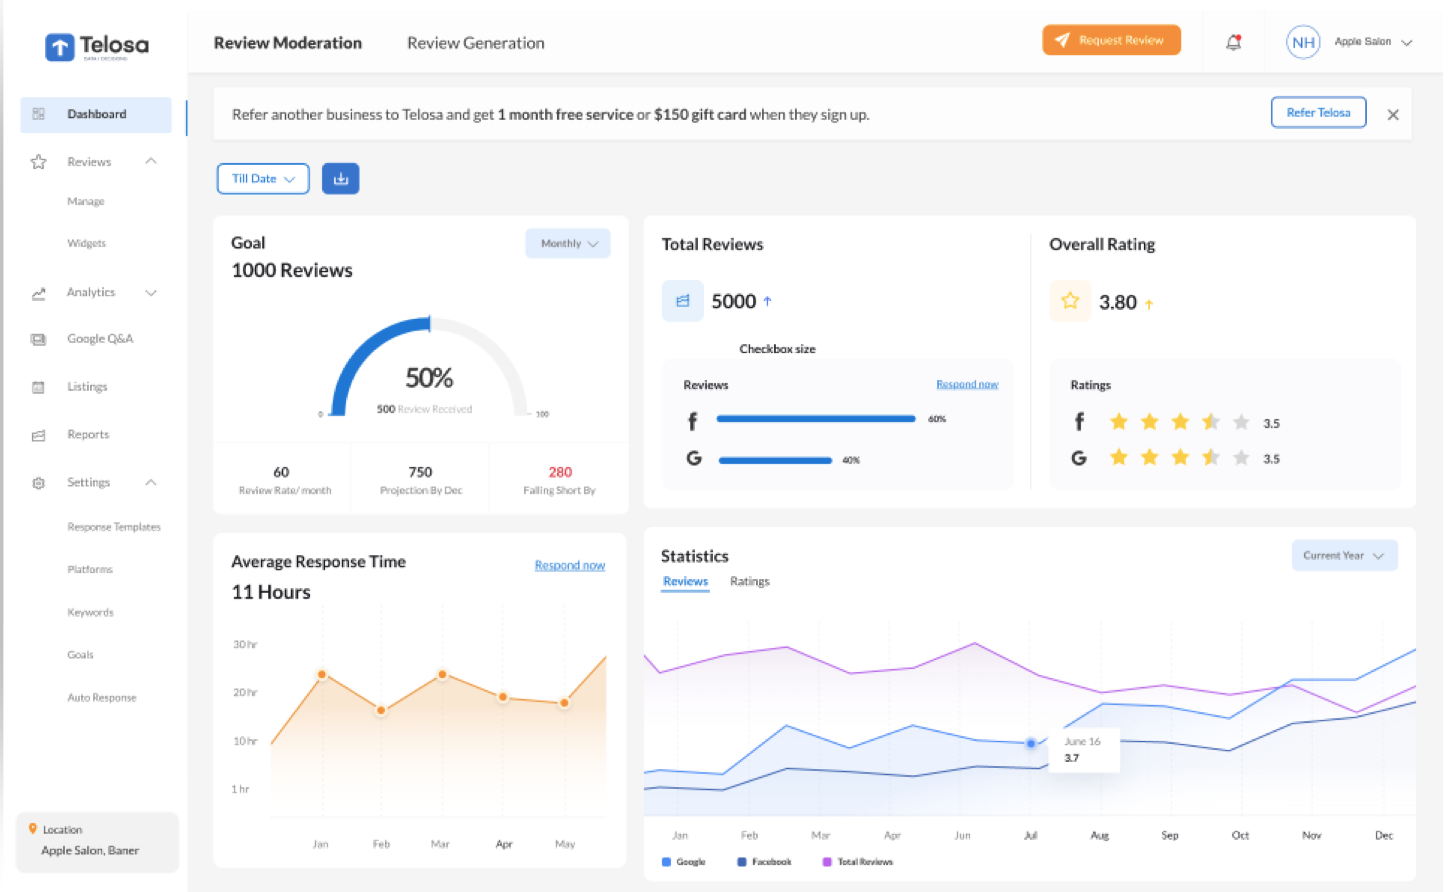Click the Overall Rating star icon
This screenshot has height=892, width=1448.
1070,301
